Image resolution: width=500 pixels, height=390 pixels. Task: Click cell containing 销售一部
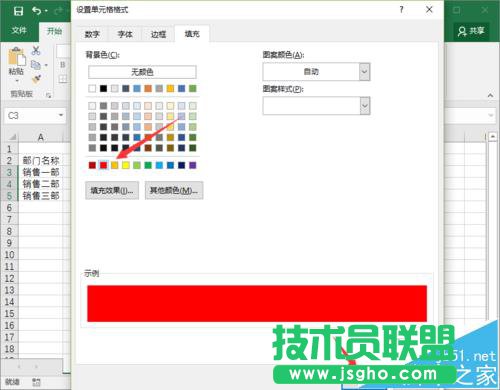pos(41,172)
